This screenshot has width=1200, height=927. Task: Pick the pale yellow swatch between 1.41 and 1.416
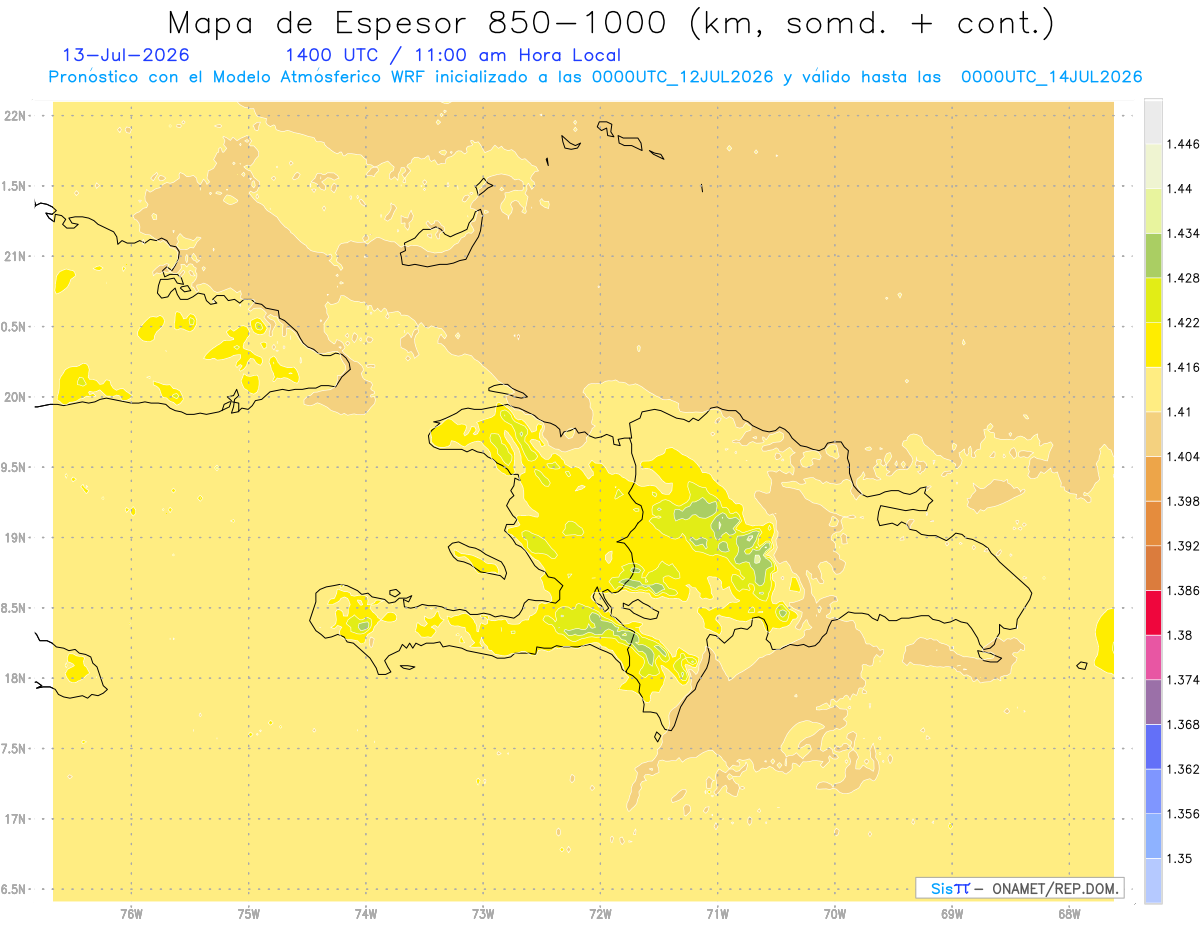click(x=1153, y=389)
